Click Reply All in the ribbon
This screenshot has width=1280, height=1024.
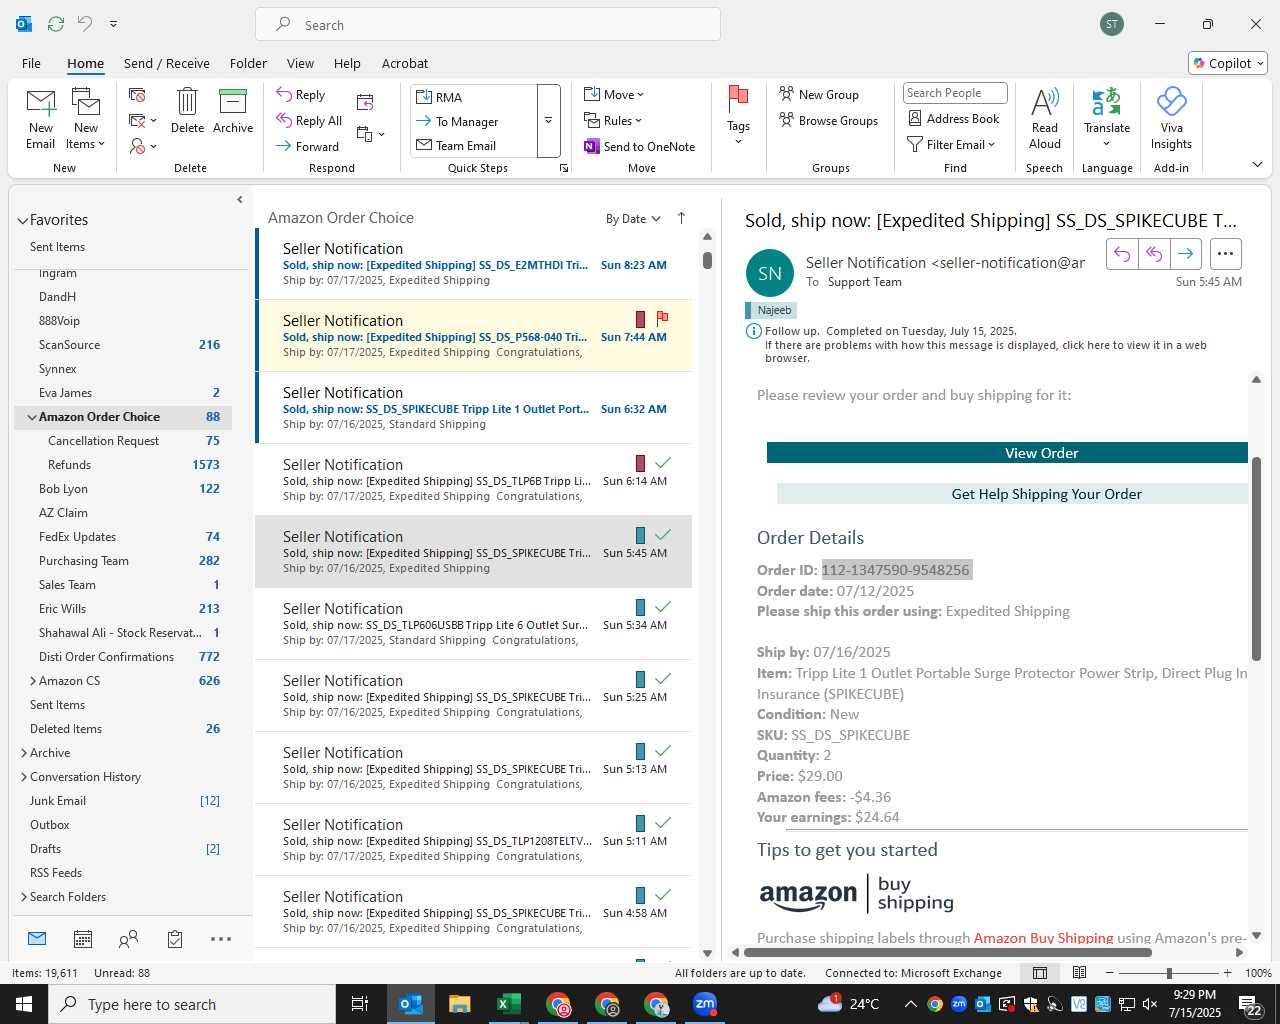pos(309,121)
